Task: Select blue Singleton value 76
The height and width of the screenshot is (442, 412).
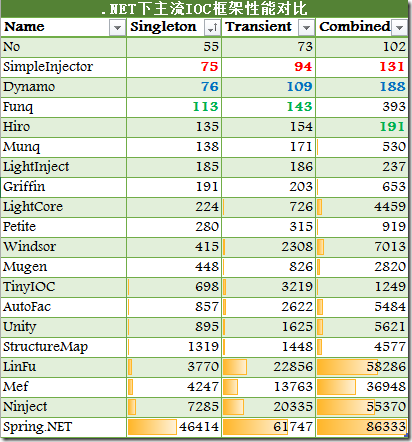Action: pos(210,87)
